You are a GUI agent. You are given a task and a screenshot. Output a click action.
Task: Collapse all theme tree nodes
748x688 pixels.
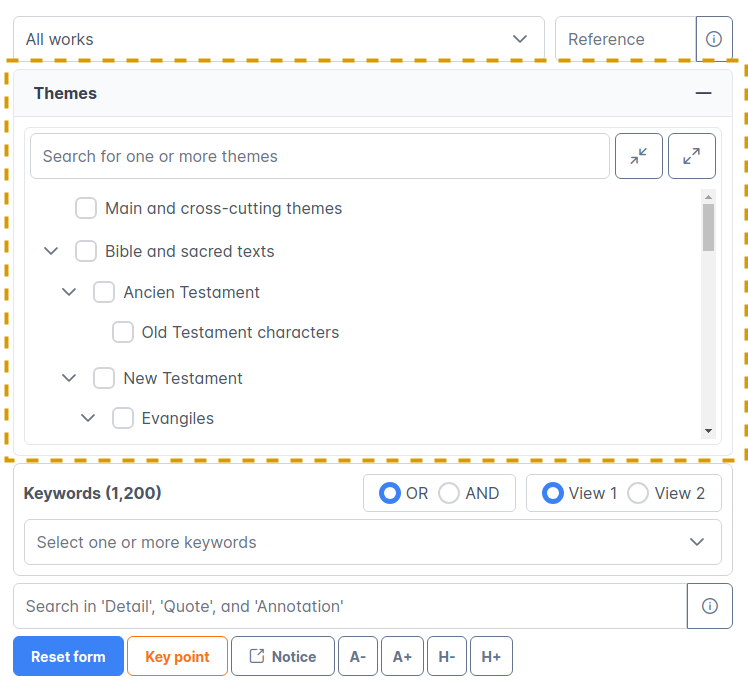(638, 156)
